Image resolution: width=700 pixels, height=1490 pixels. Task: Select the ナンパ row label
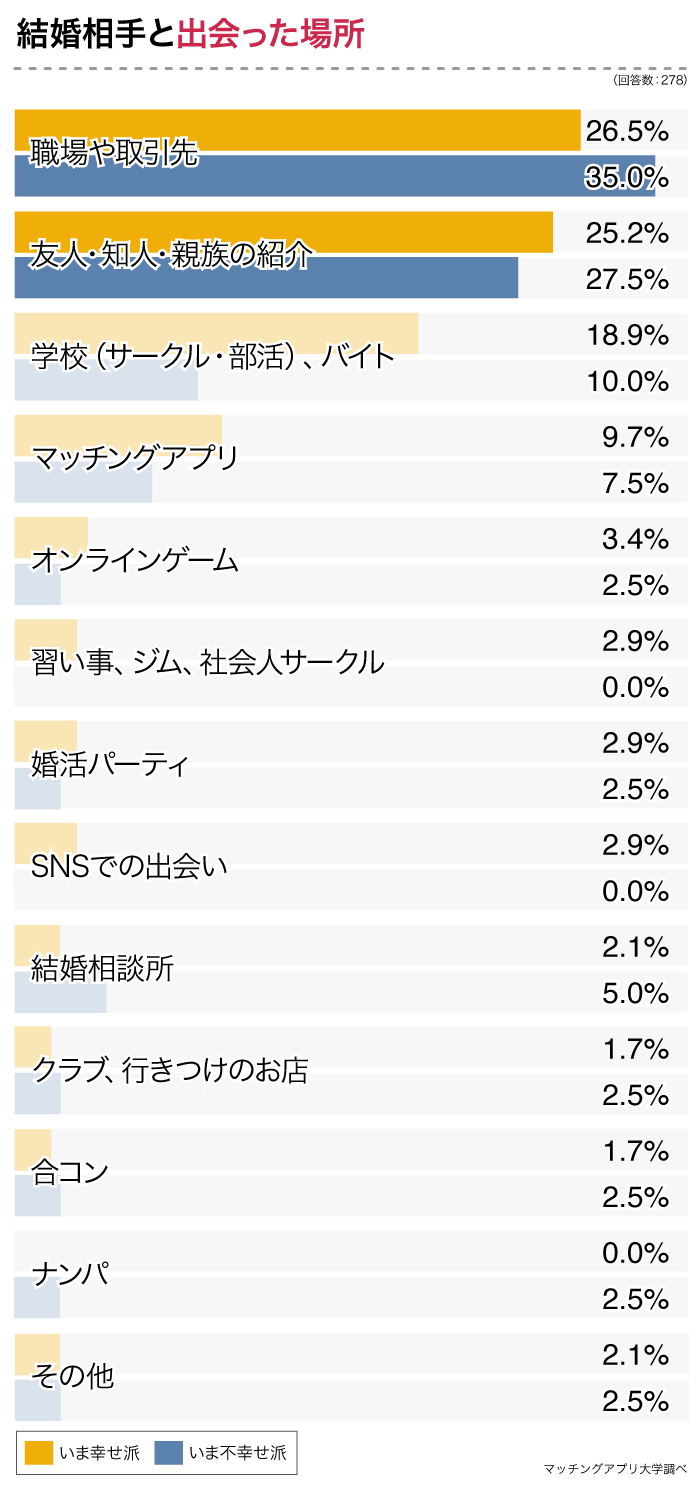click(x=70, y=1275)
